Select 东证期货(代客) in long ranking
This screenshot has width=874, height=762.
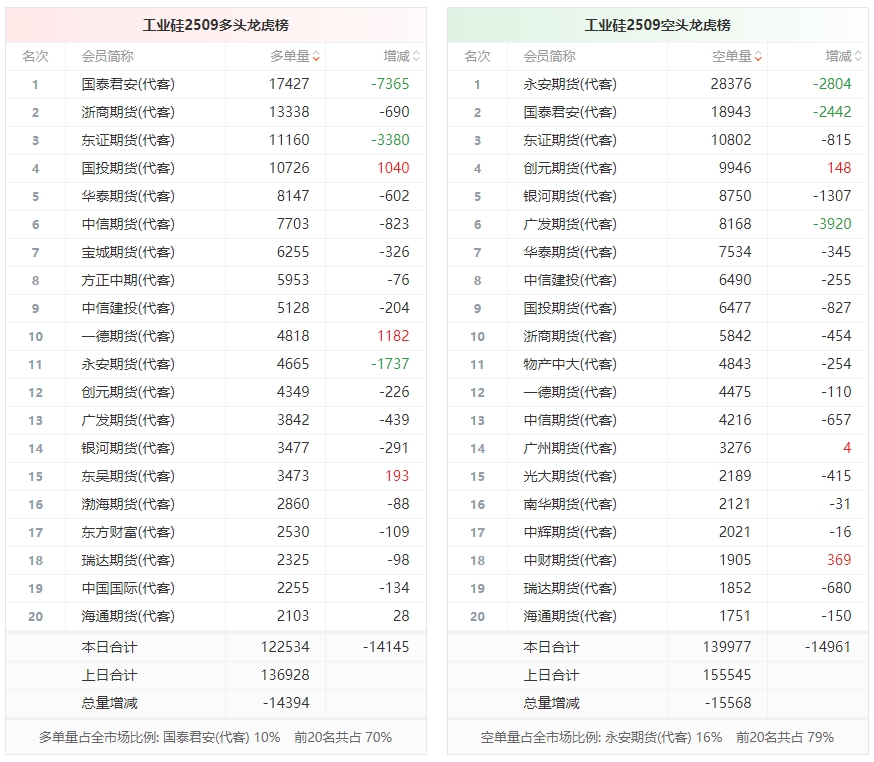(128, 140)
